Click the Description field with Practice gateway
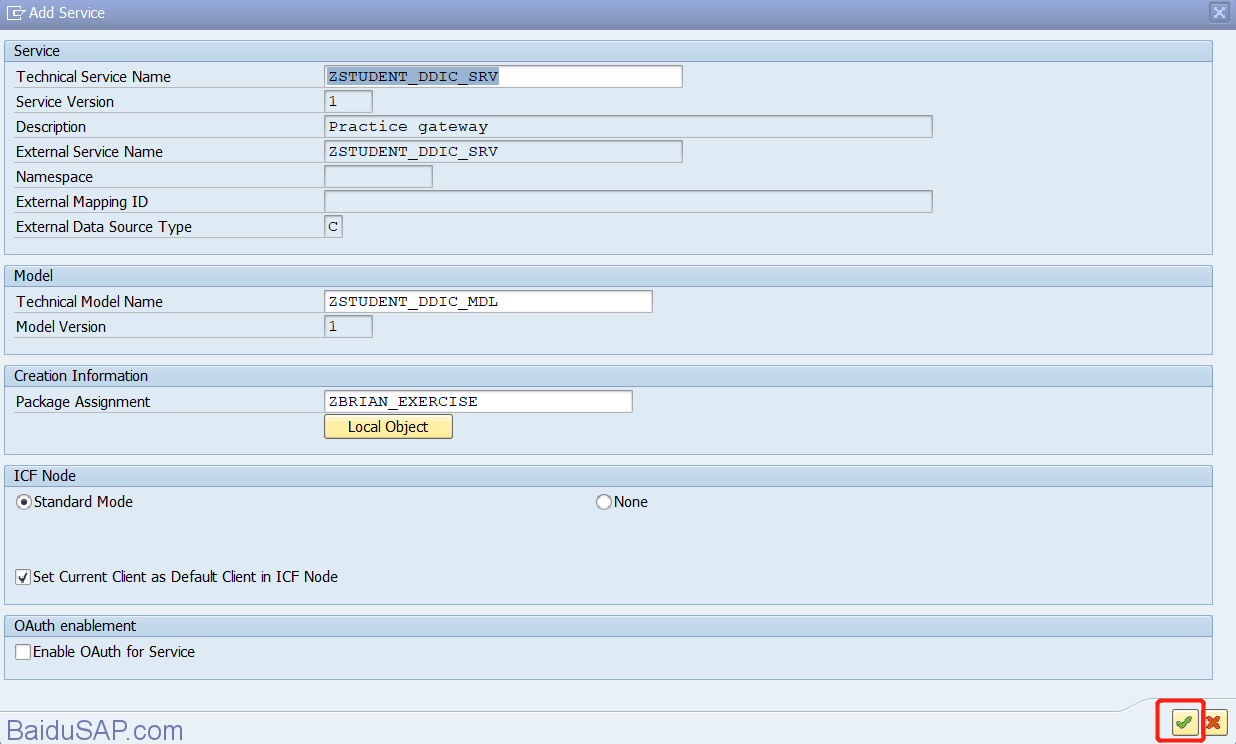Image resolution: width=1236 pixels, height=744 pixels. point(628,127)
